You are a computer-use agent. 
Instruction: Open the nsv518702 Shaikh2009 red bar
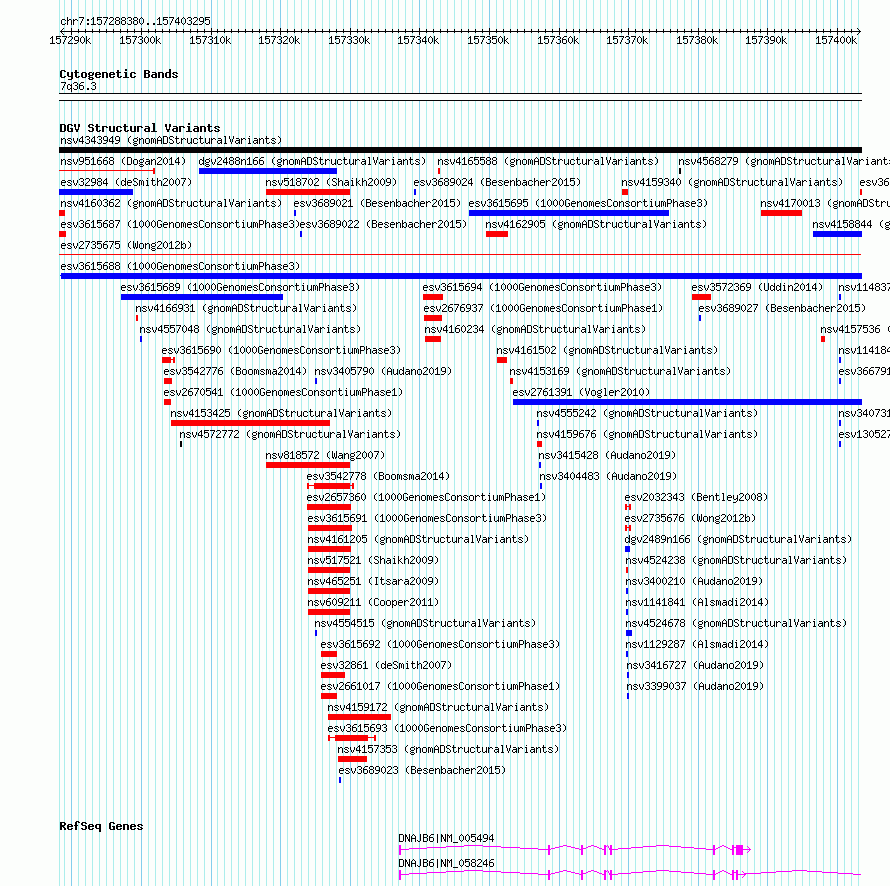click(308, 192)
